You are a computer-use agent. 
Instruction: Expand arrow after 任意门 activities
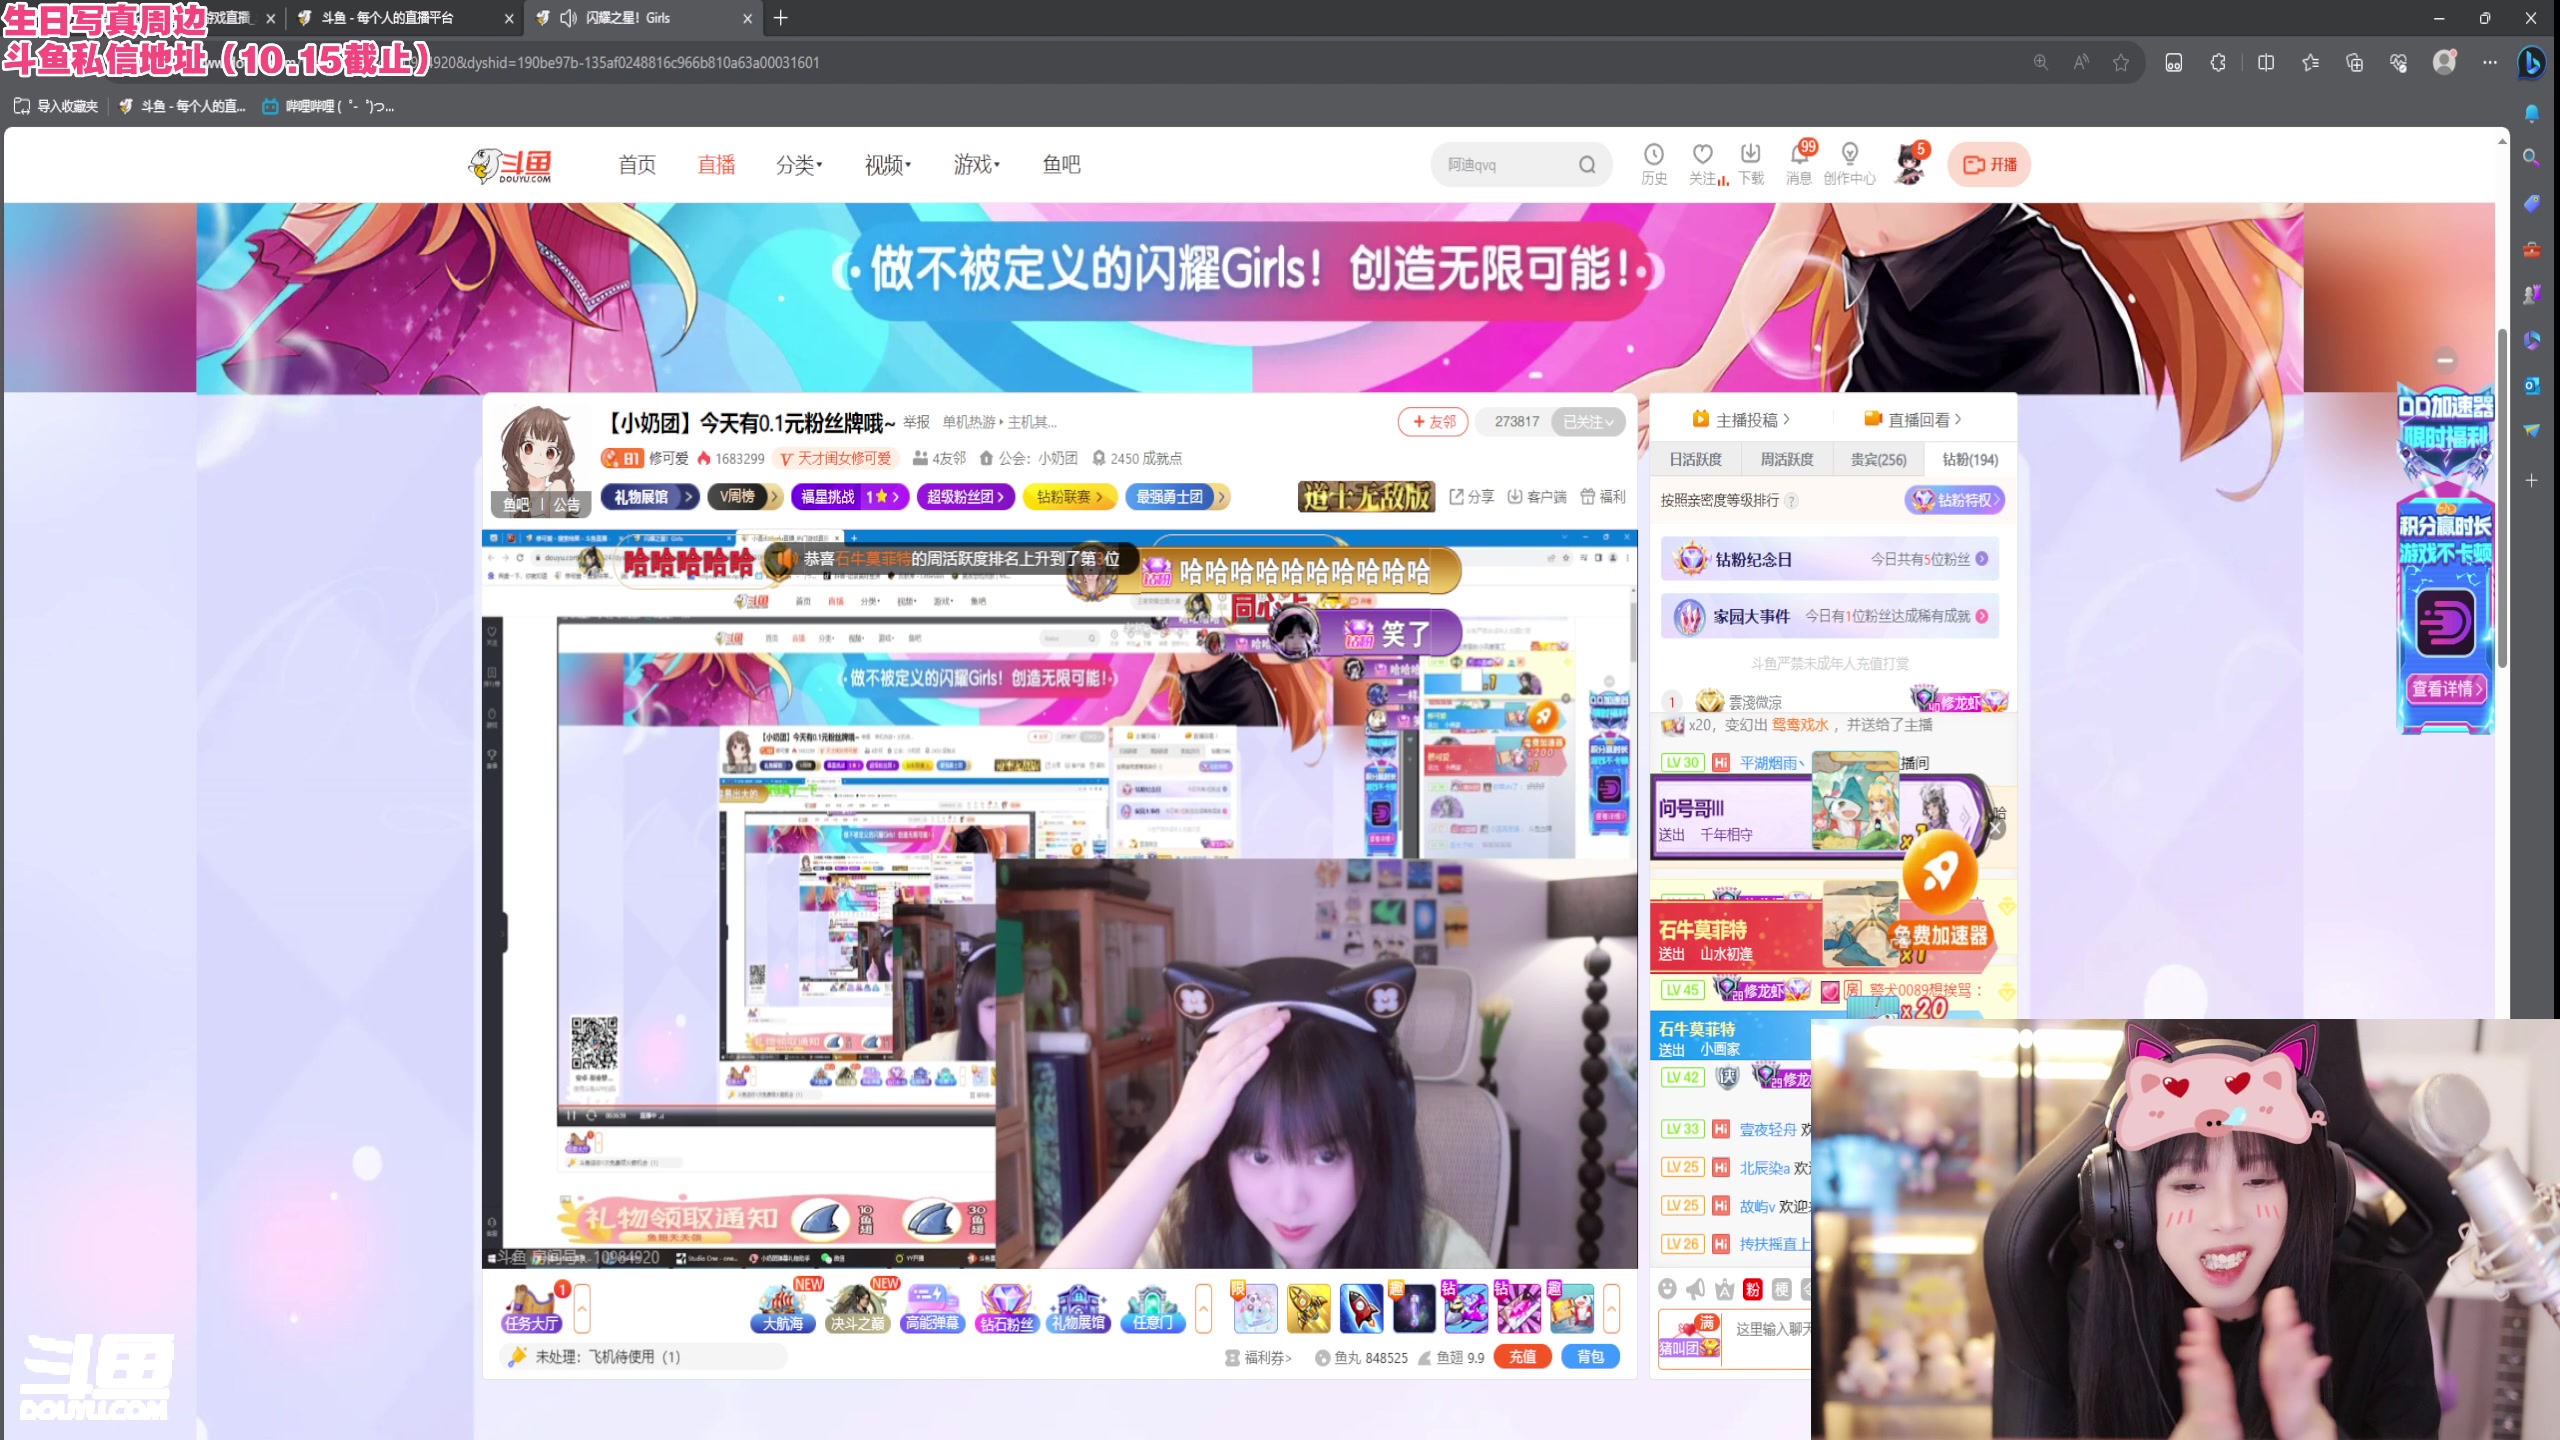tap(1204, 1308)
